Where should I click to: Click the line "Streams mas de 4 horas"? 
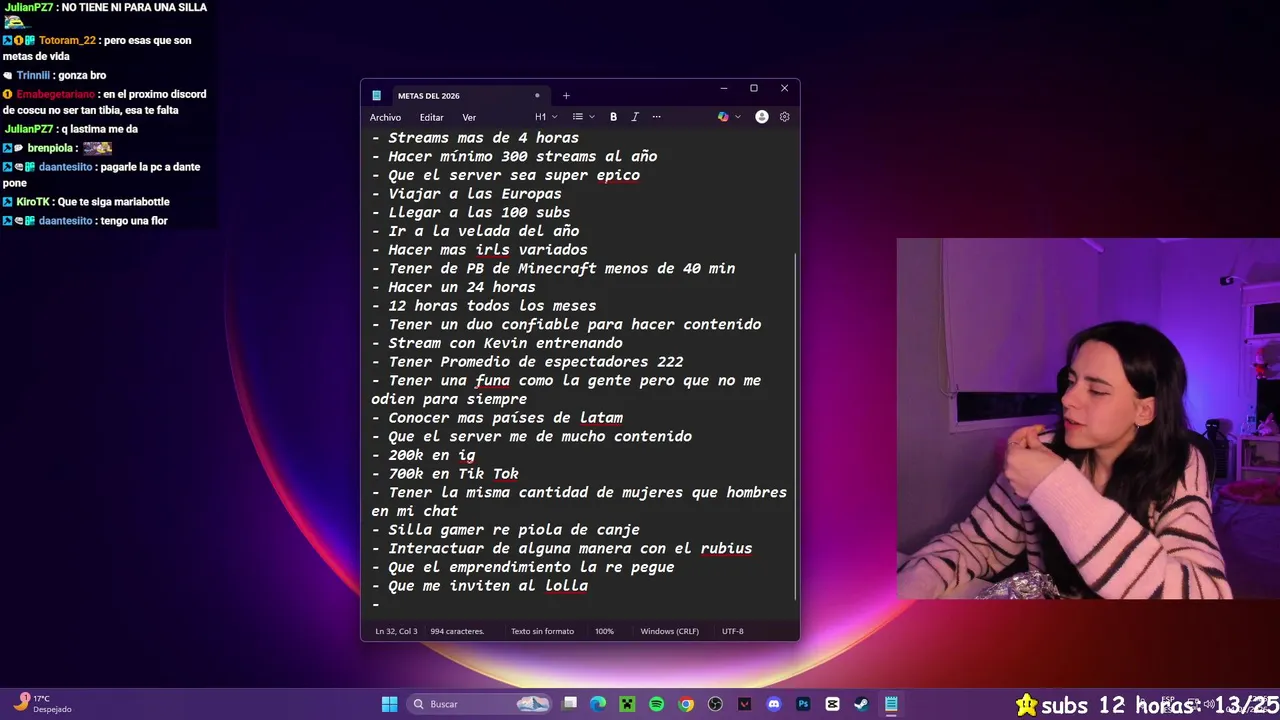[x=474, y=138]
